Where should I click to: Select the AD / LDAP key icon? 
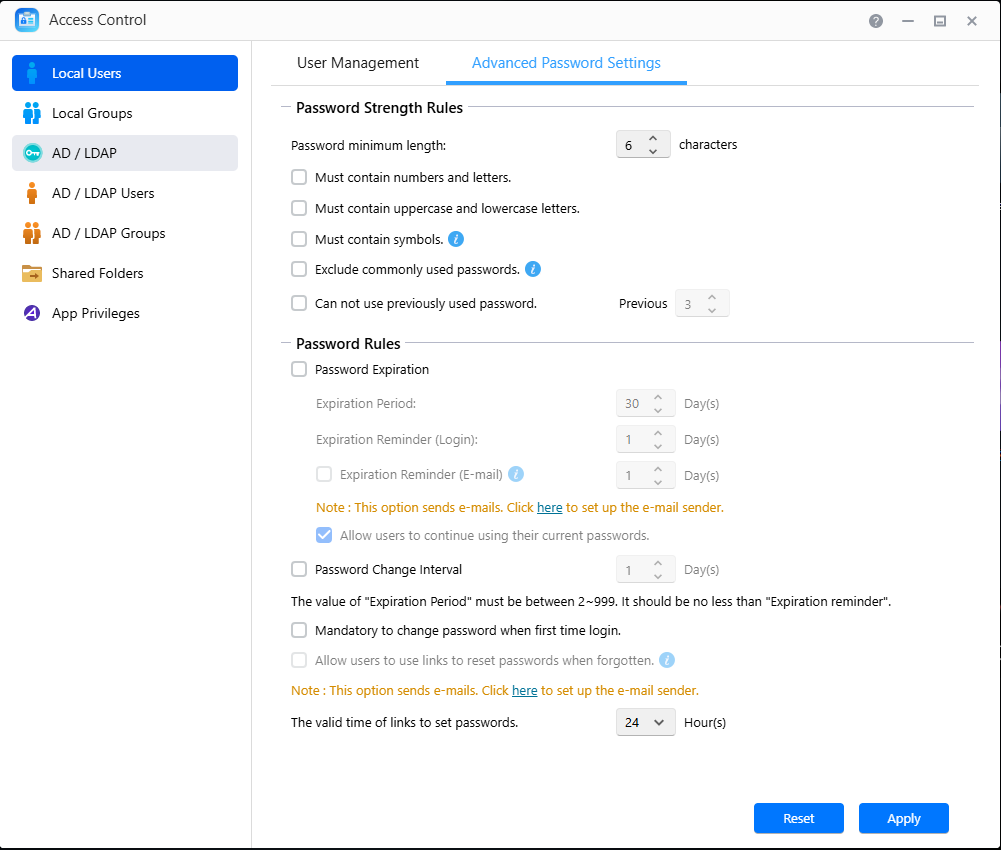[x=32, y=153]
